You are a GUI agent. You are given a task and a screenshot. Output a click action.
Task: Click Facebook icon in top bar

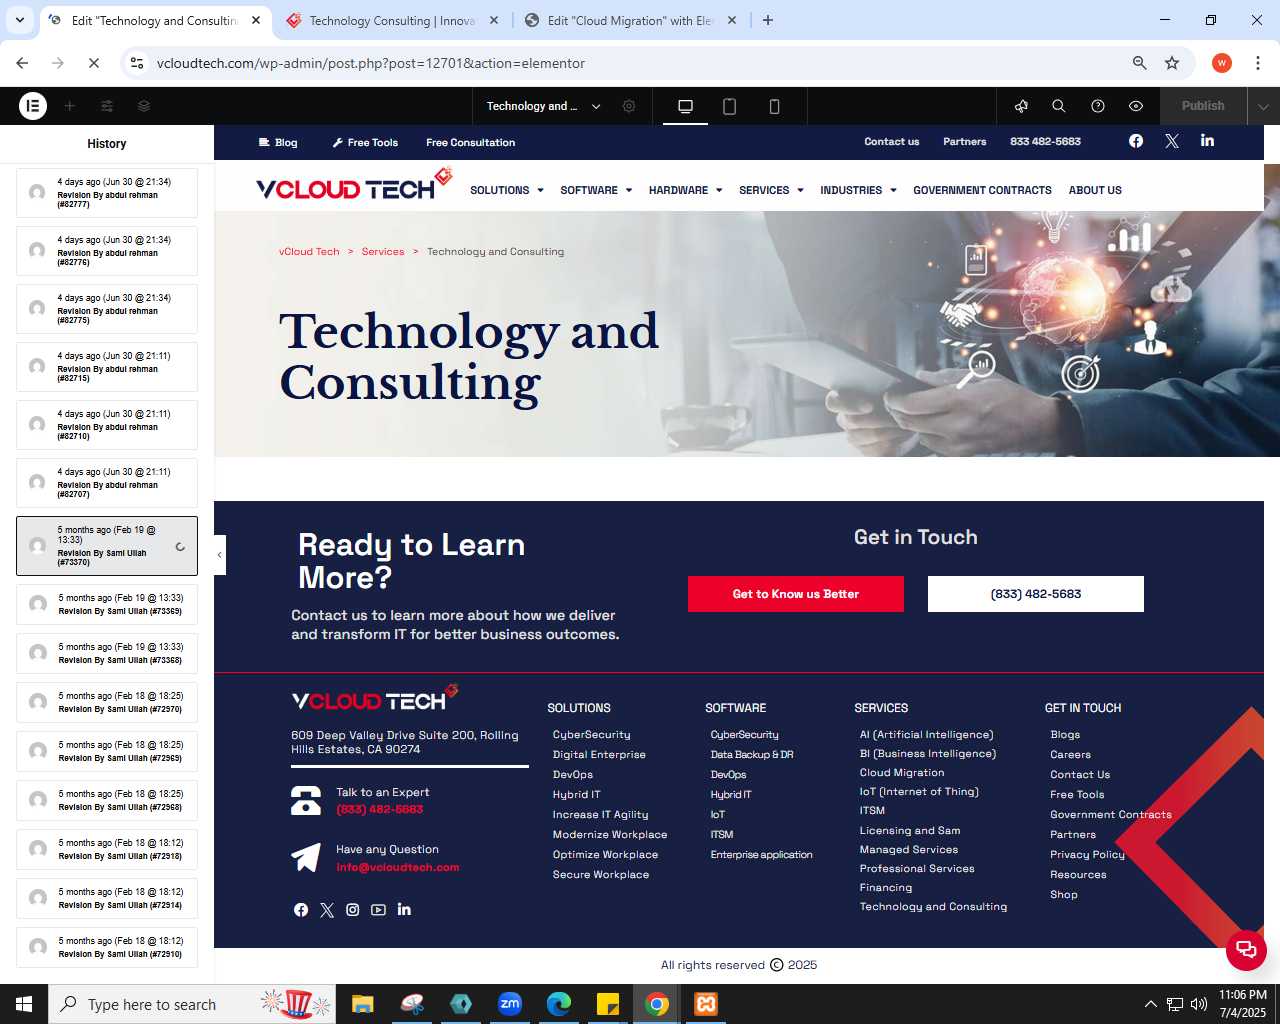tap(1136, 141)
